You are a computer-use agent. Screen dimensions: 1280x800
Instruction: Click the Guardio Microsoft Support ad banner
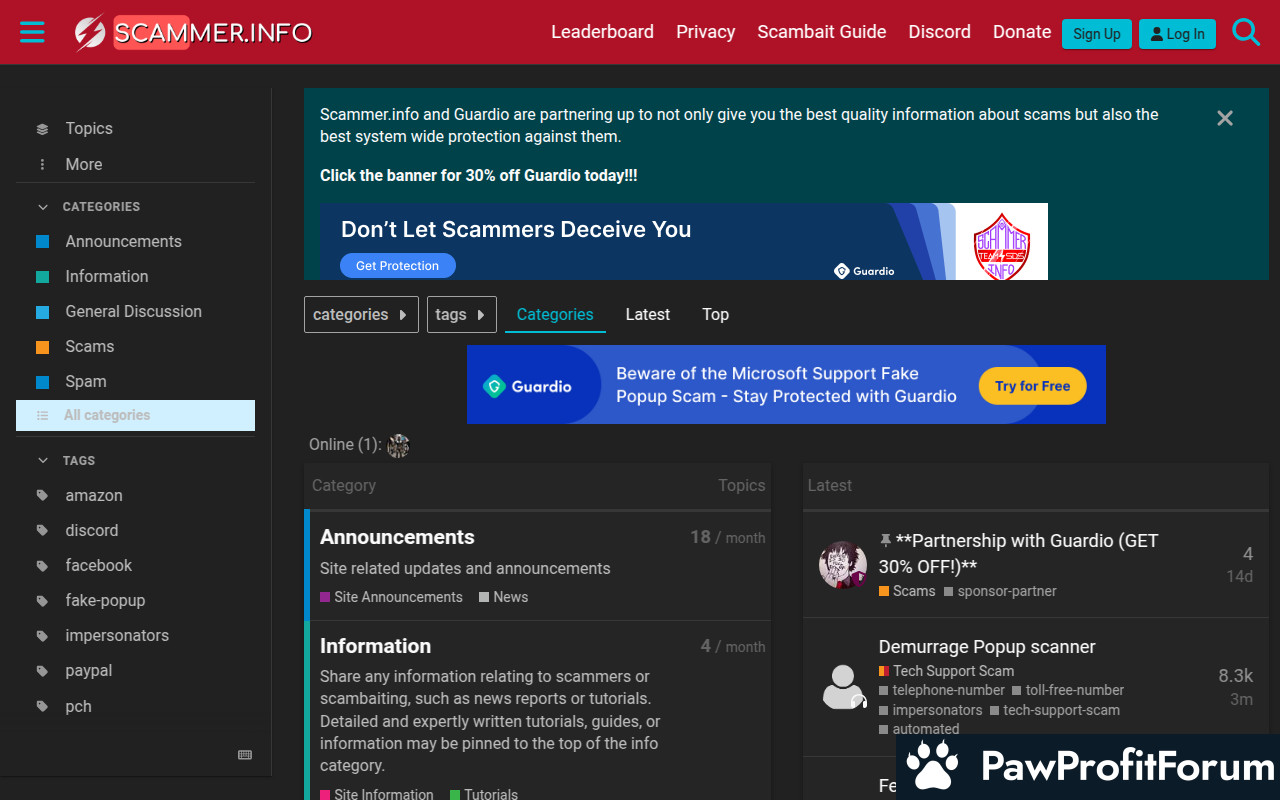(x=786, y=385)
